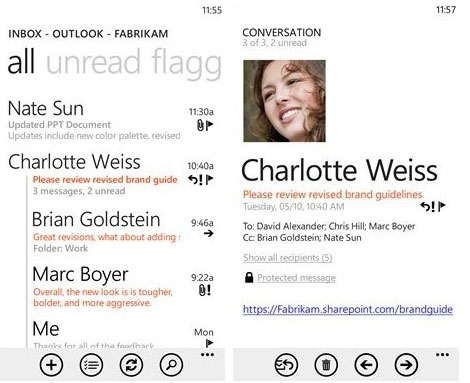Tap Charlotte Weiss contact photo

284,101
